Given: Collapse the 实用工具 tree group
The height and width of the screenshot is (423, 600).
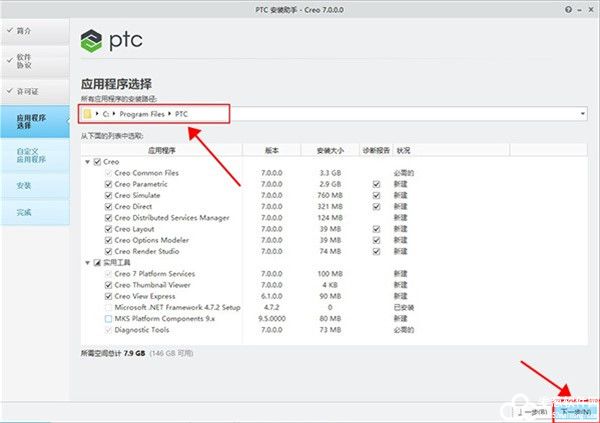Looking at the screenshot, I should click(87, 263).
